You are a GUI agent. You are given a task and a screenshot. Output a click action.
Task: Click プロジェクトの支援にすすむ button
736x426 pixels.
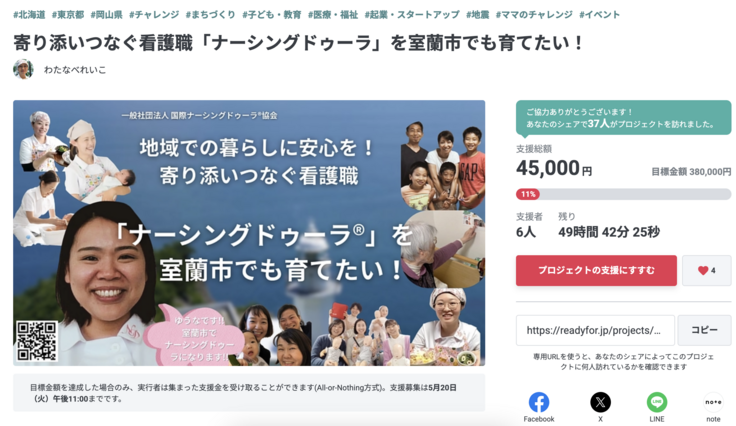point(596,271)
